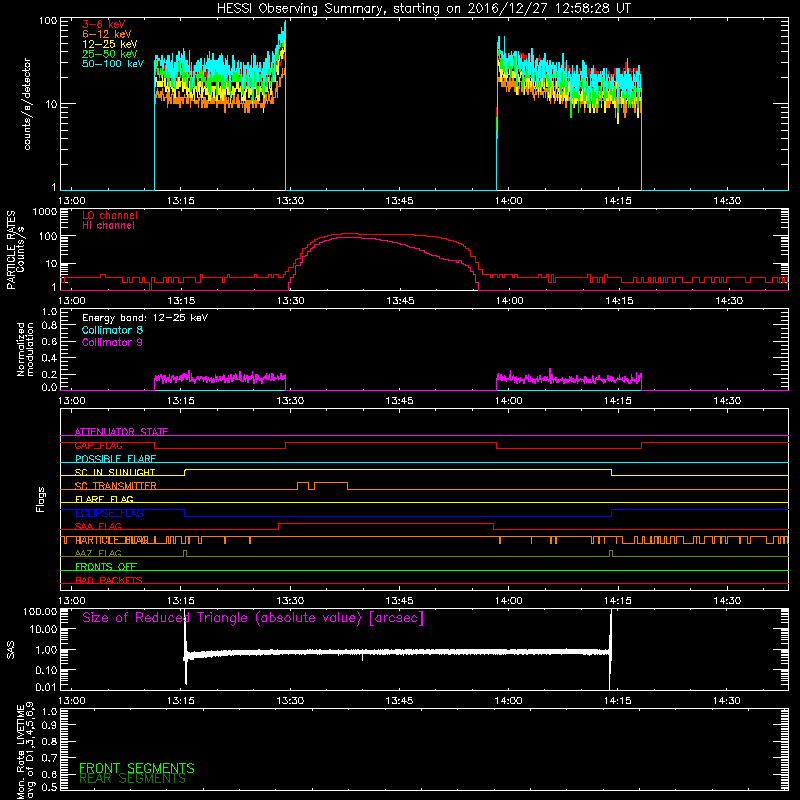Click the GAP_FLAG label

pos(98,445)
